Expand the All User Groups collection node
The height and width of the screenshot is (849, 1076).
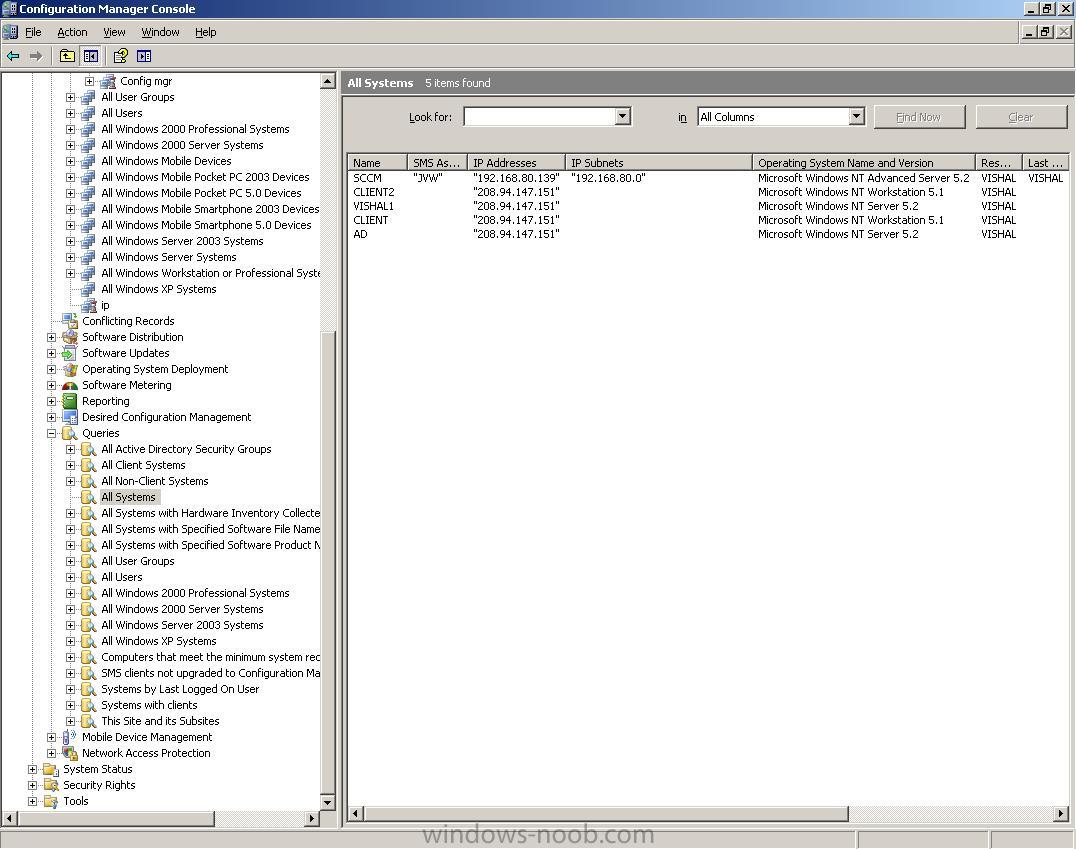(71, 97)
